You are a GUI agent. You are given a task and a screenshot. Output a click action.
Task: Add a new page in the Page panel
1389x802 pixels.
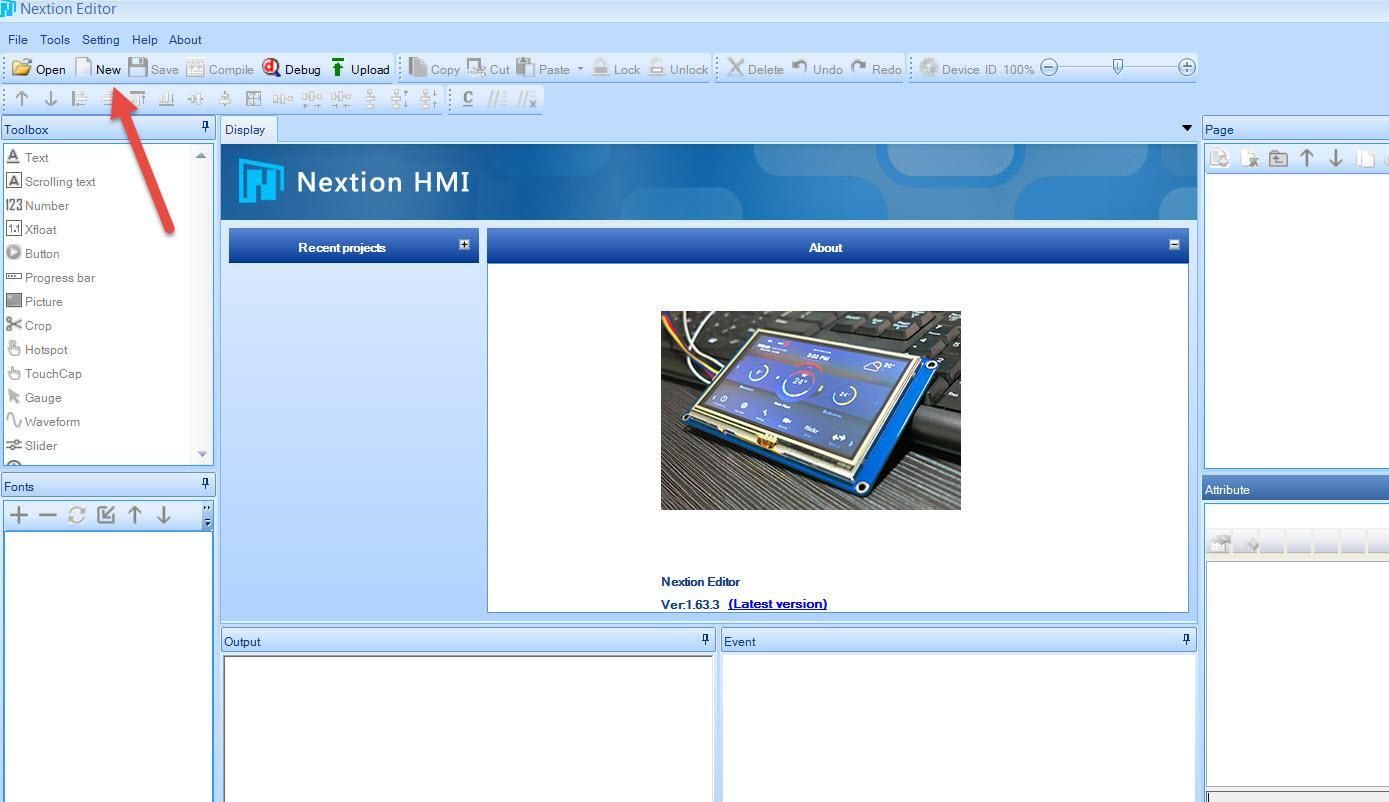point(1219,158)
